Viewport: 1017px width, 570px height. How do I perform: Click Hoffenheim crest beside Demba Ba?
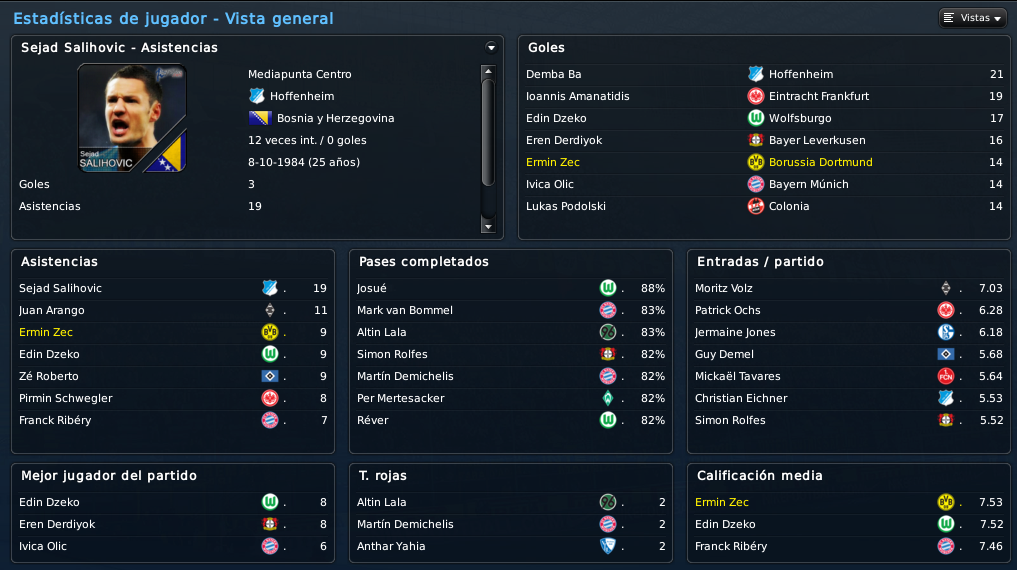point(755,74)
